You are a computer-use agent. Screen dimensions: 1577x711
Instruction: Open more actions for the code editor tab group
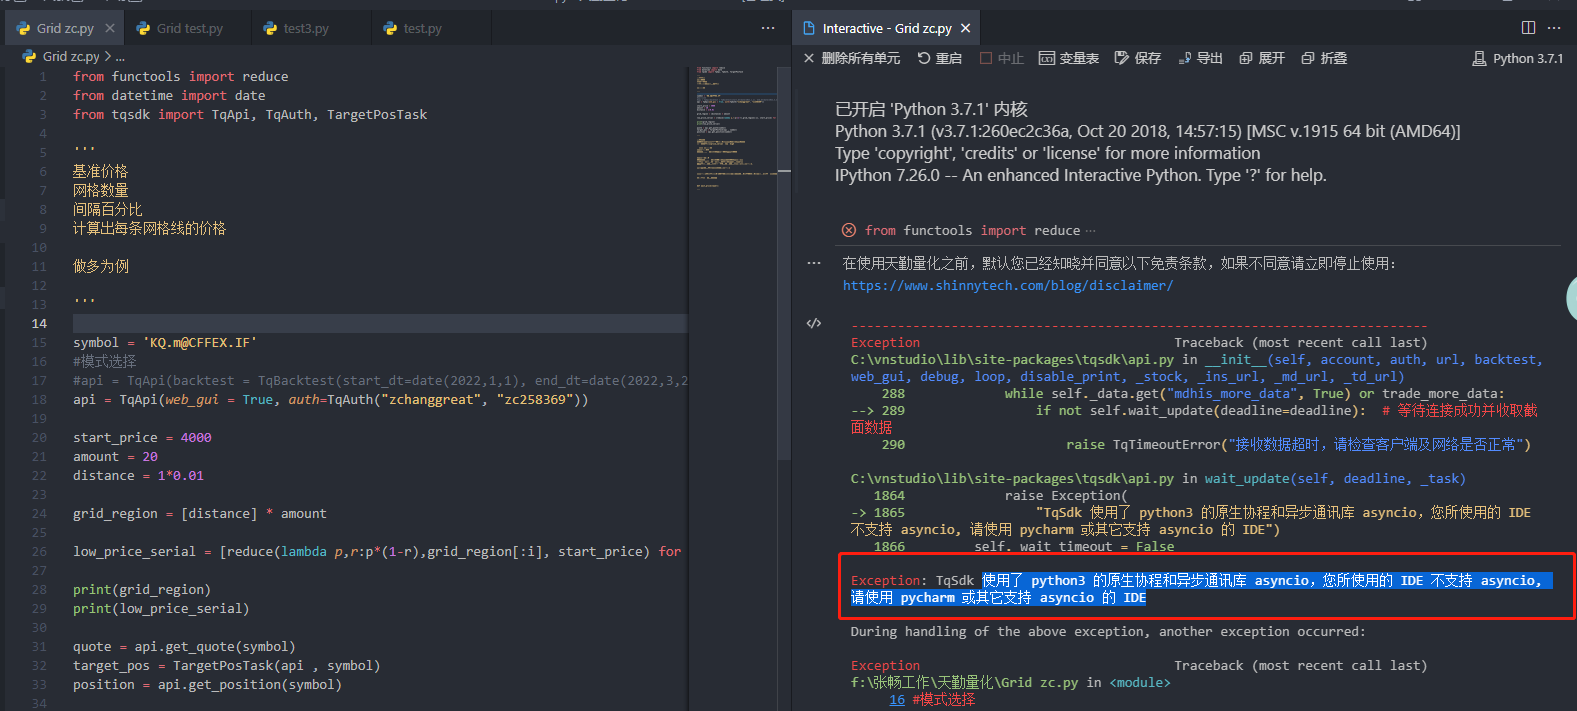coord(768,28)
